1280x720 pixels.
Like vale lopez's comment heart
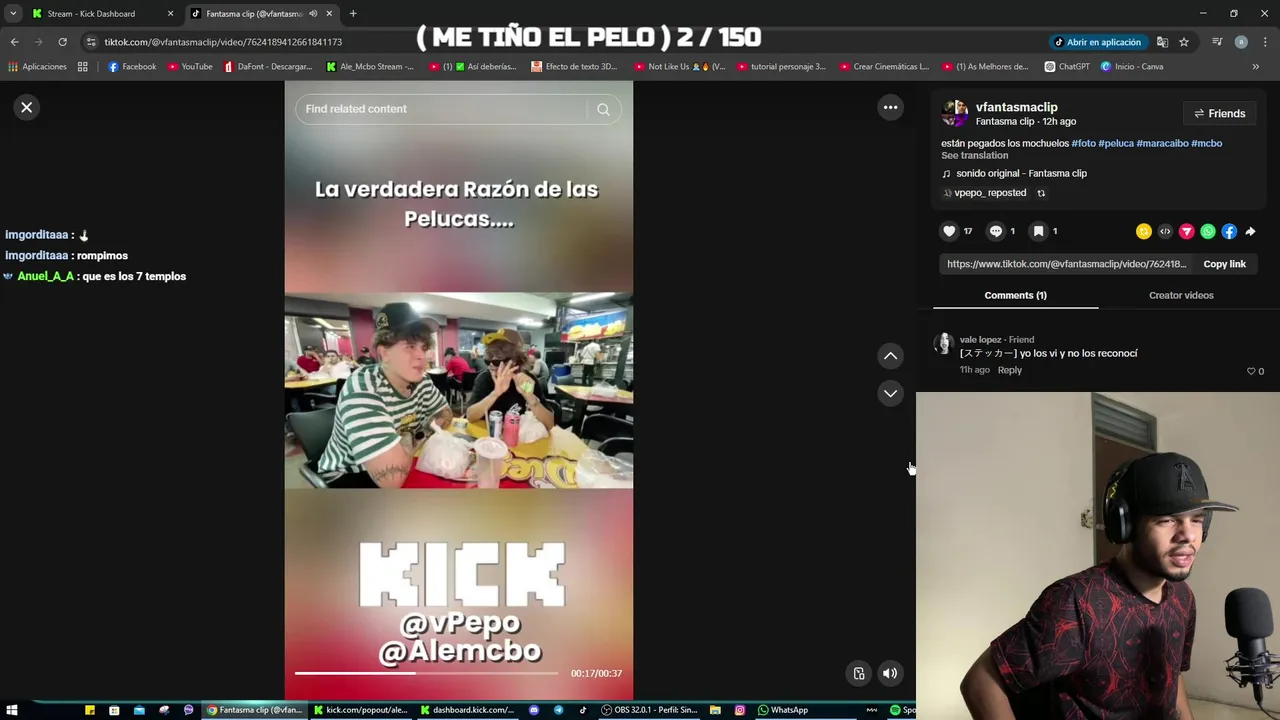(x=1251, y=371)
